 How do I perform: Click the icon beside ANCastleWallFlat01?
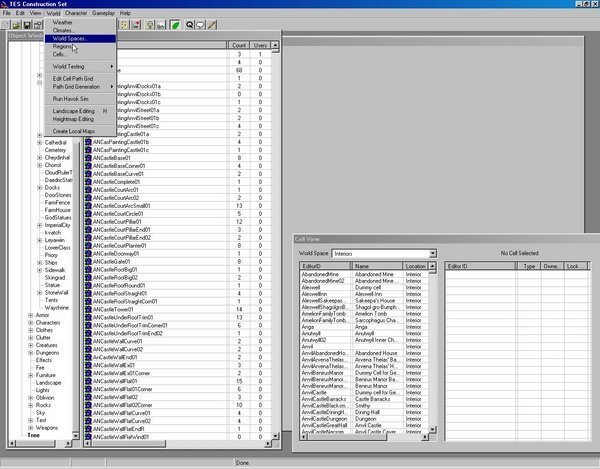point(88,381)
